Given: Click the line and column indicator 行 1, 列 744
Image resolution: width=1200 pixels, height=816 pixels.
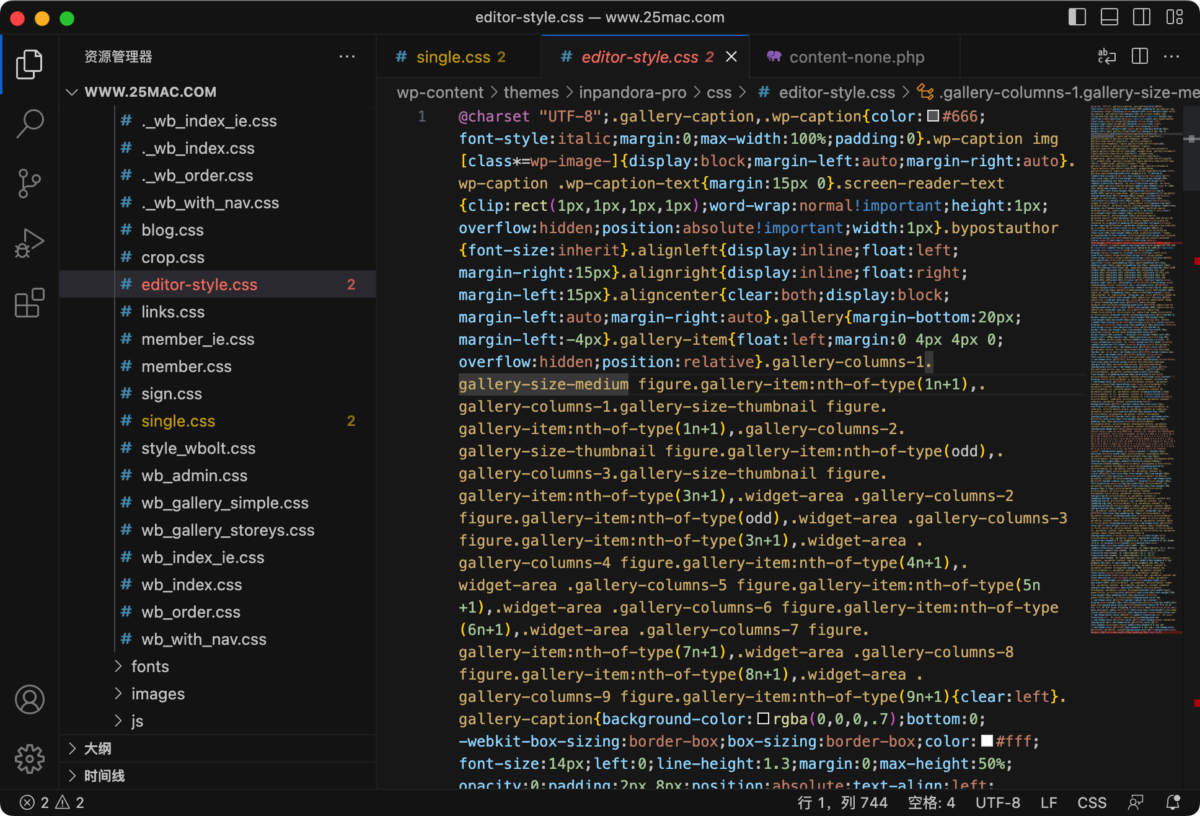Looking at the screenshot, I should pos(843,802).
